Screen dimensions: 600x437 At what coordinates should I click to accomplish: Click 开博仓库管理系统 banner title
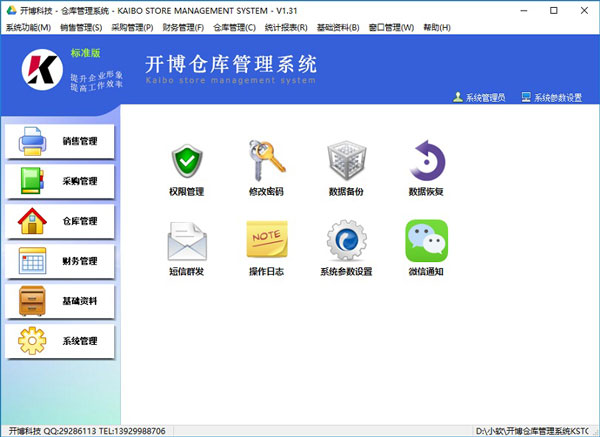(231, 64)
